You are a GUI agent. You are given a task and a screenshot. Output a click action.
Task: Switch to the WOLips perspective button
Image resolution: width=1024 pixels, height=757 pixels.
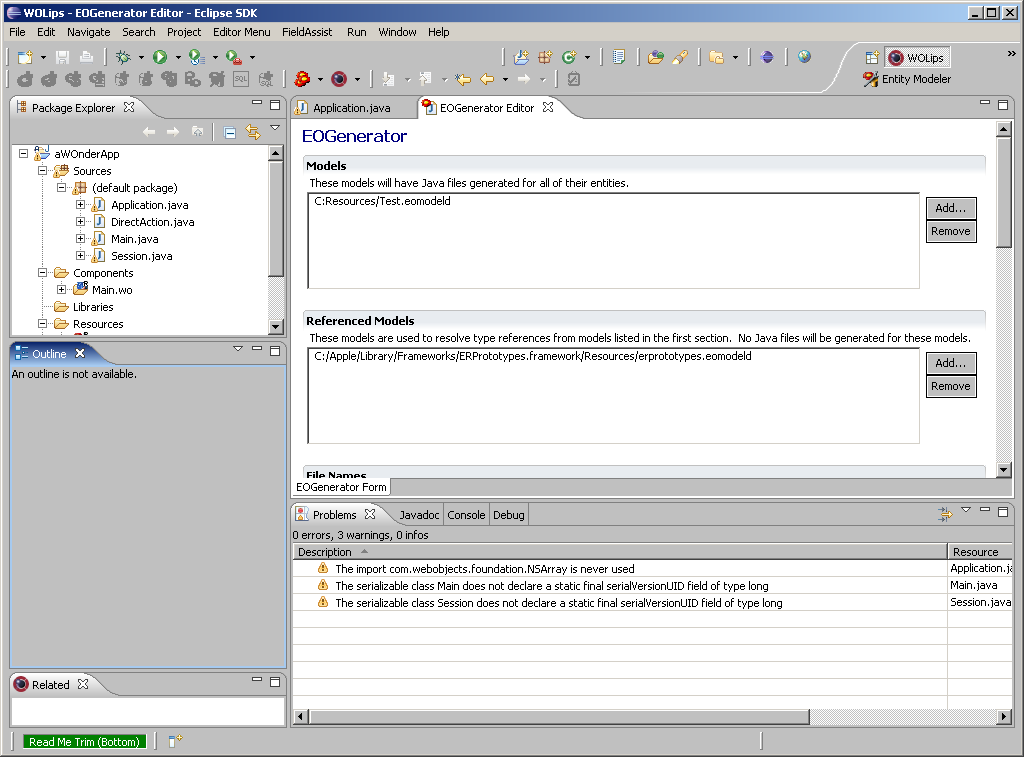pyautogui.click(x=917, y=57)
